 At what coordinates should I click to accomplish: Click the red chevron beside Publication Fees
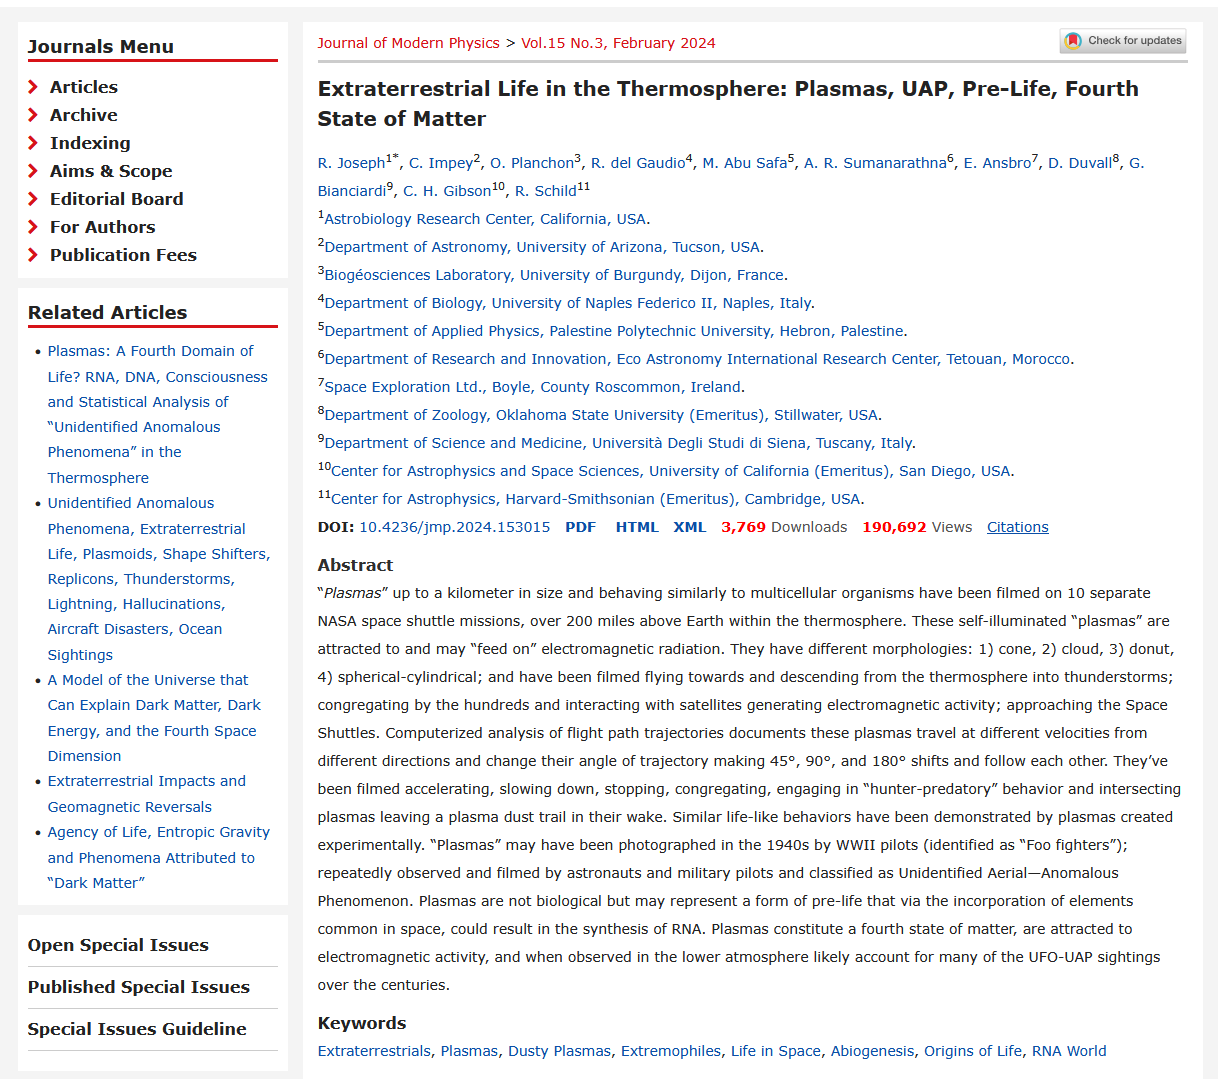[x=33, y=255]
